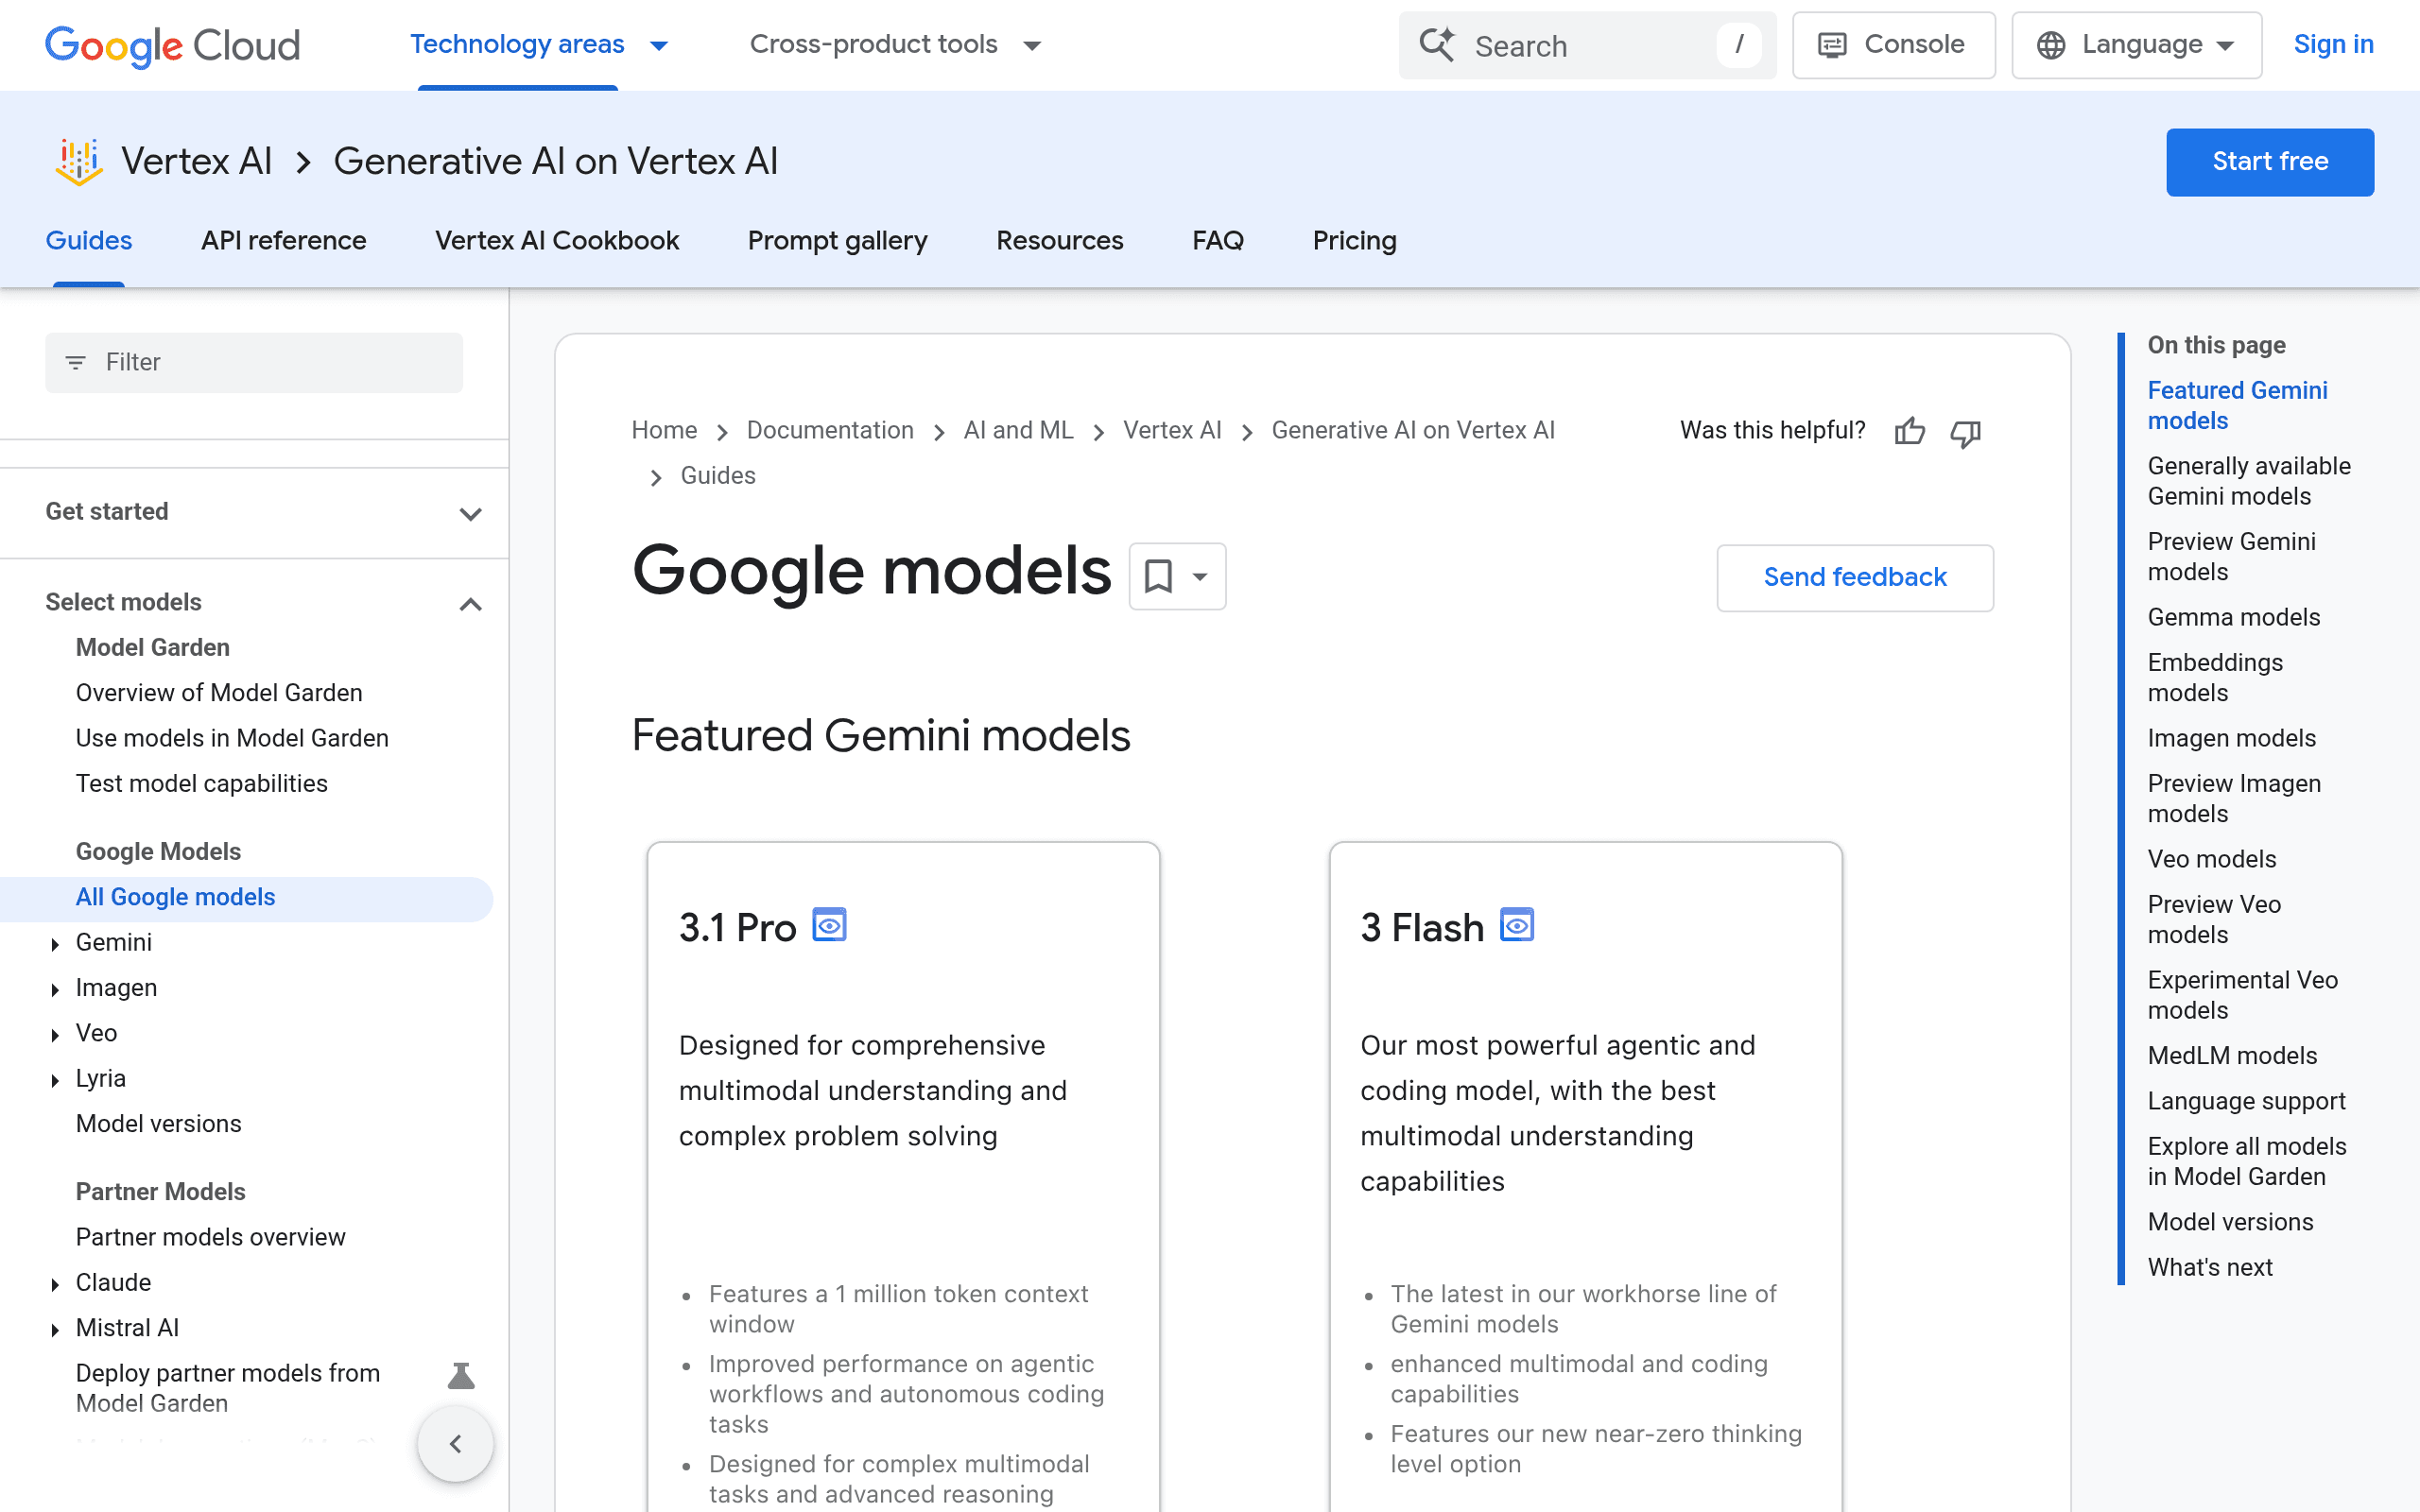This screenshot has height=1512, width=2420.
Task: Click the experimental flask icon beside Deploy partner models
Action: [461, 1376]
